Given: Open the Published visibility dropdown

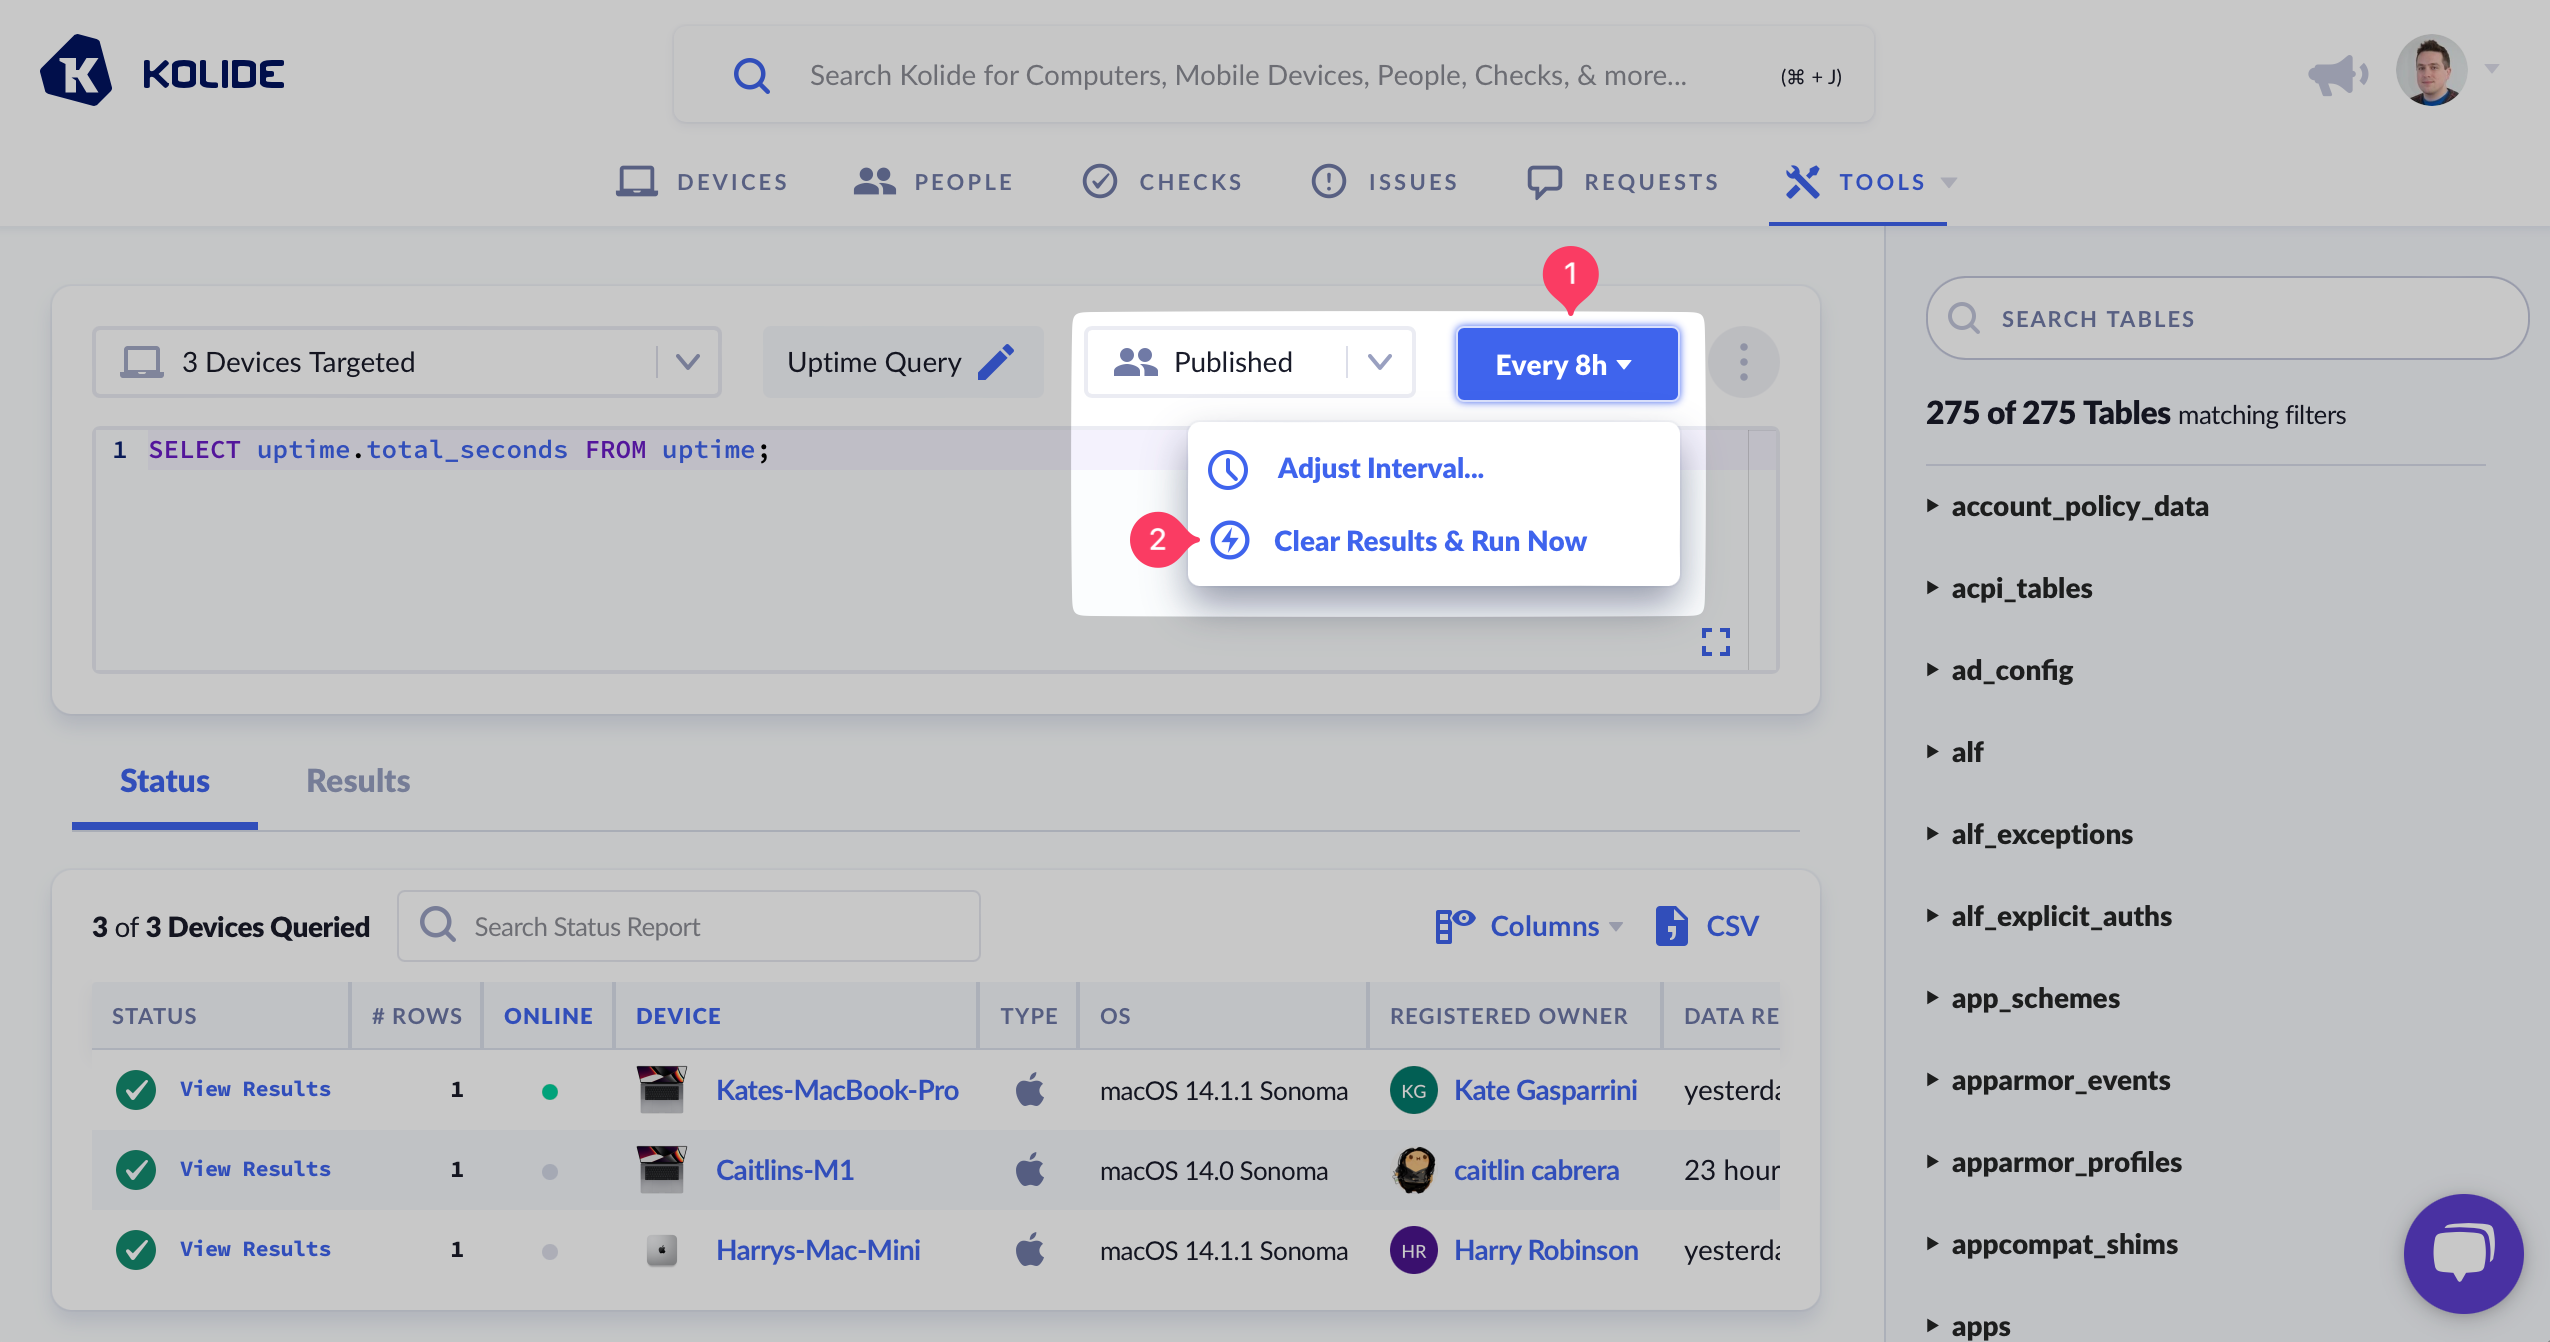Looking at the screenshot, I should point(1249,362).
